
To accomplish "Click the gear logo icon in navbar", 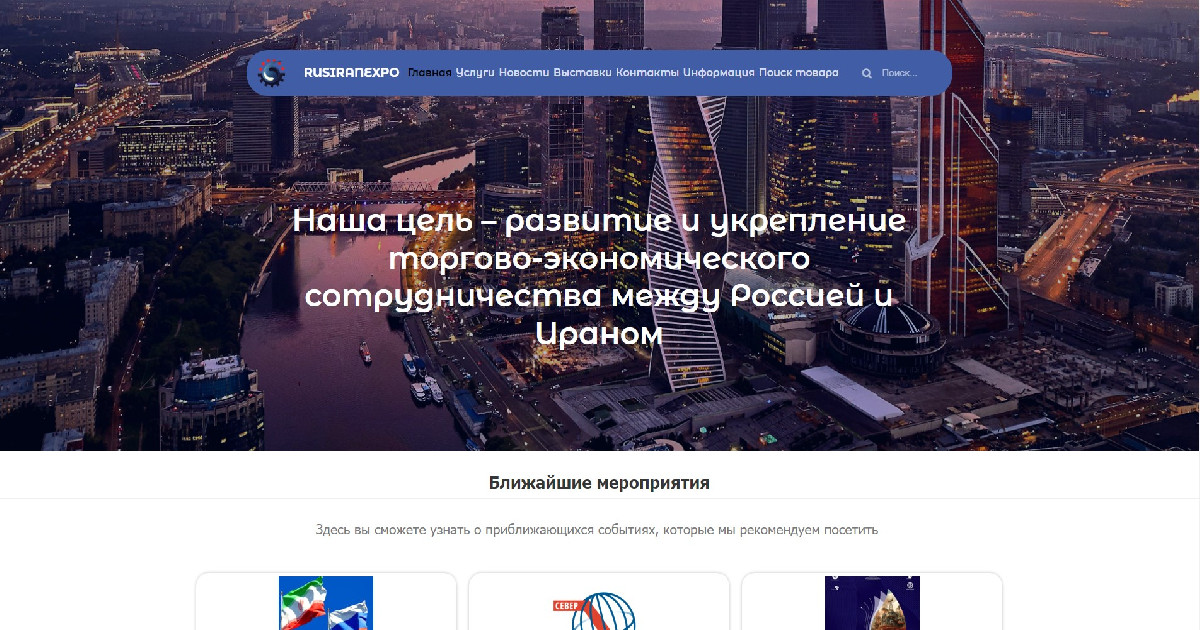I will [x=271, y=73].
